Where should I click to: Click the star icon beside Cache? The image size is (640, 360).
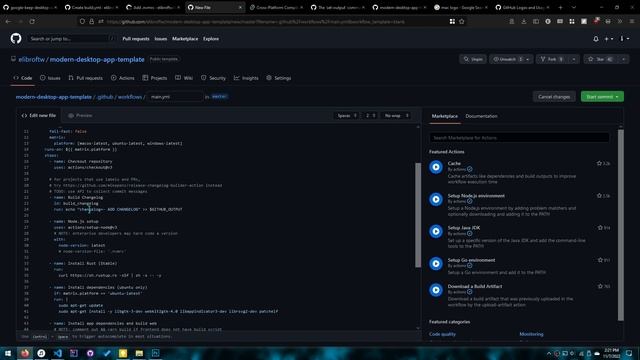599,163
